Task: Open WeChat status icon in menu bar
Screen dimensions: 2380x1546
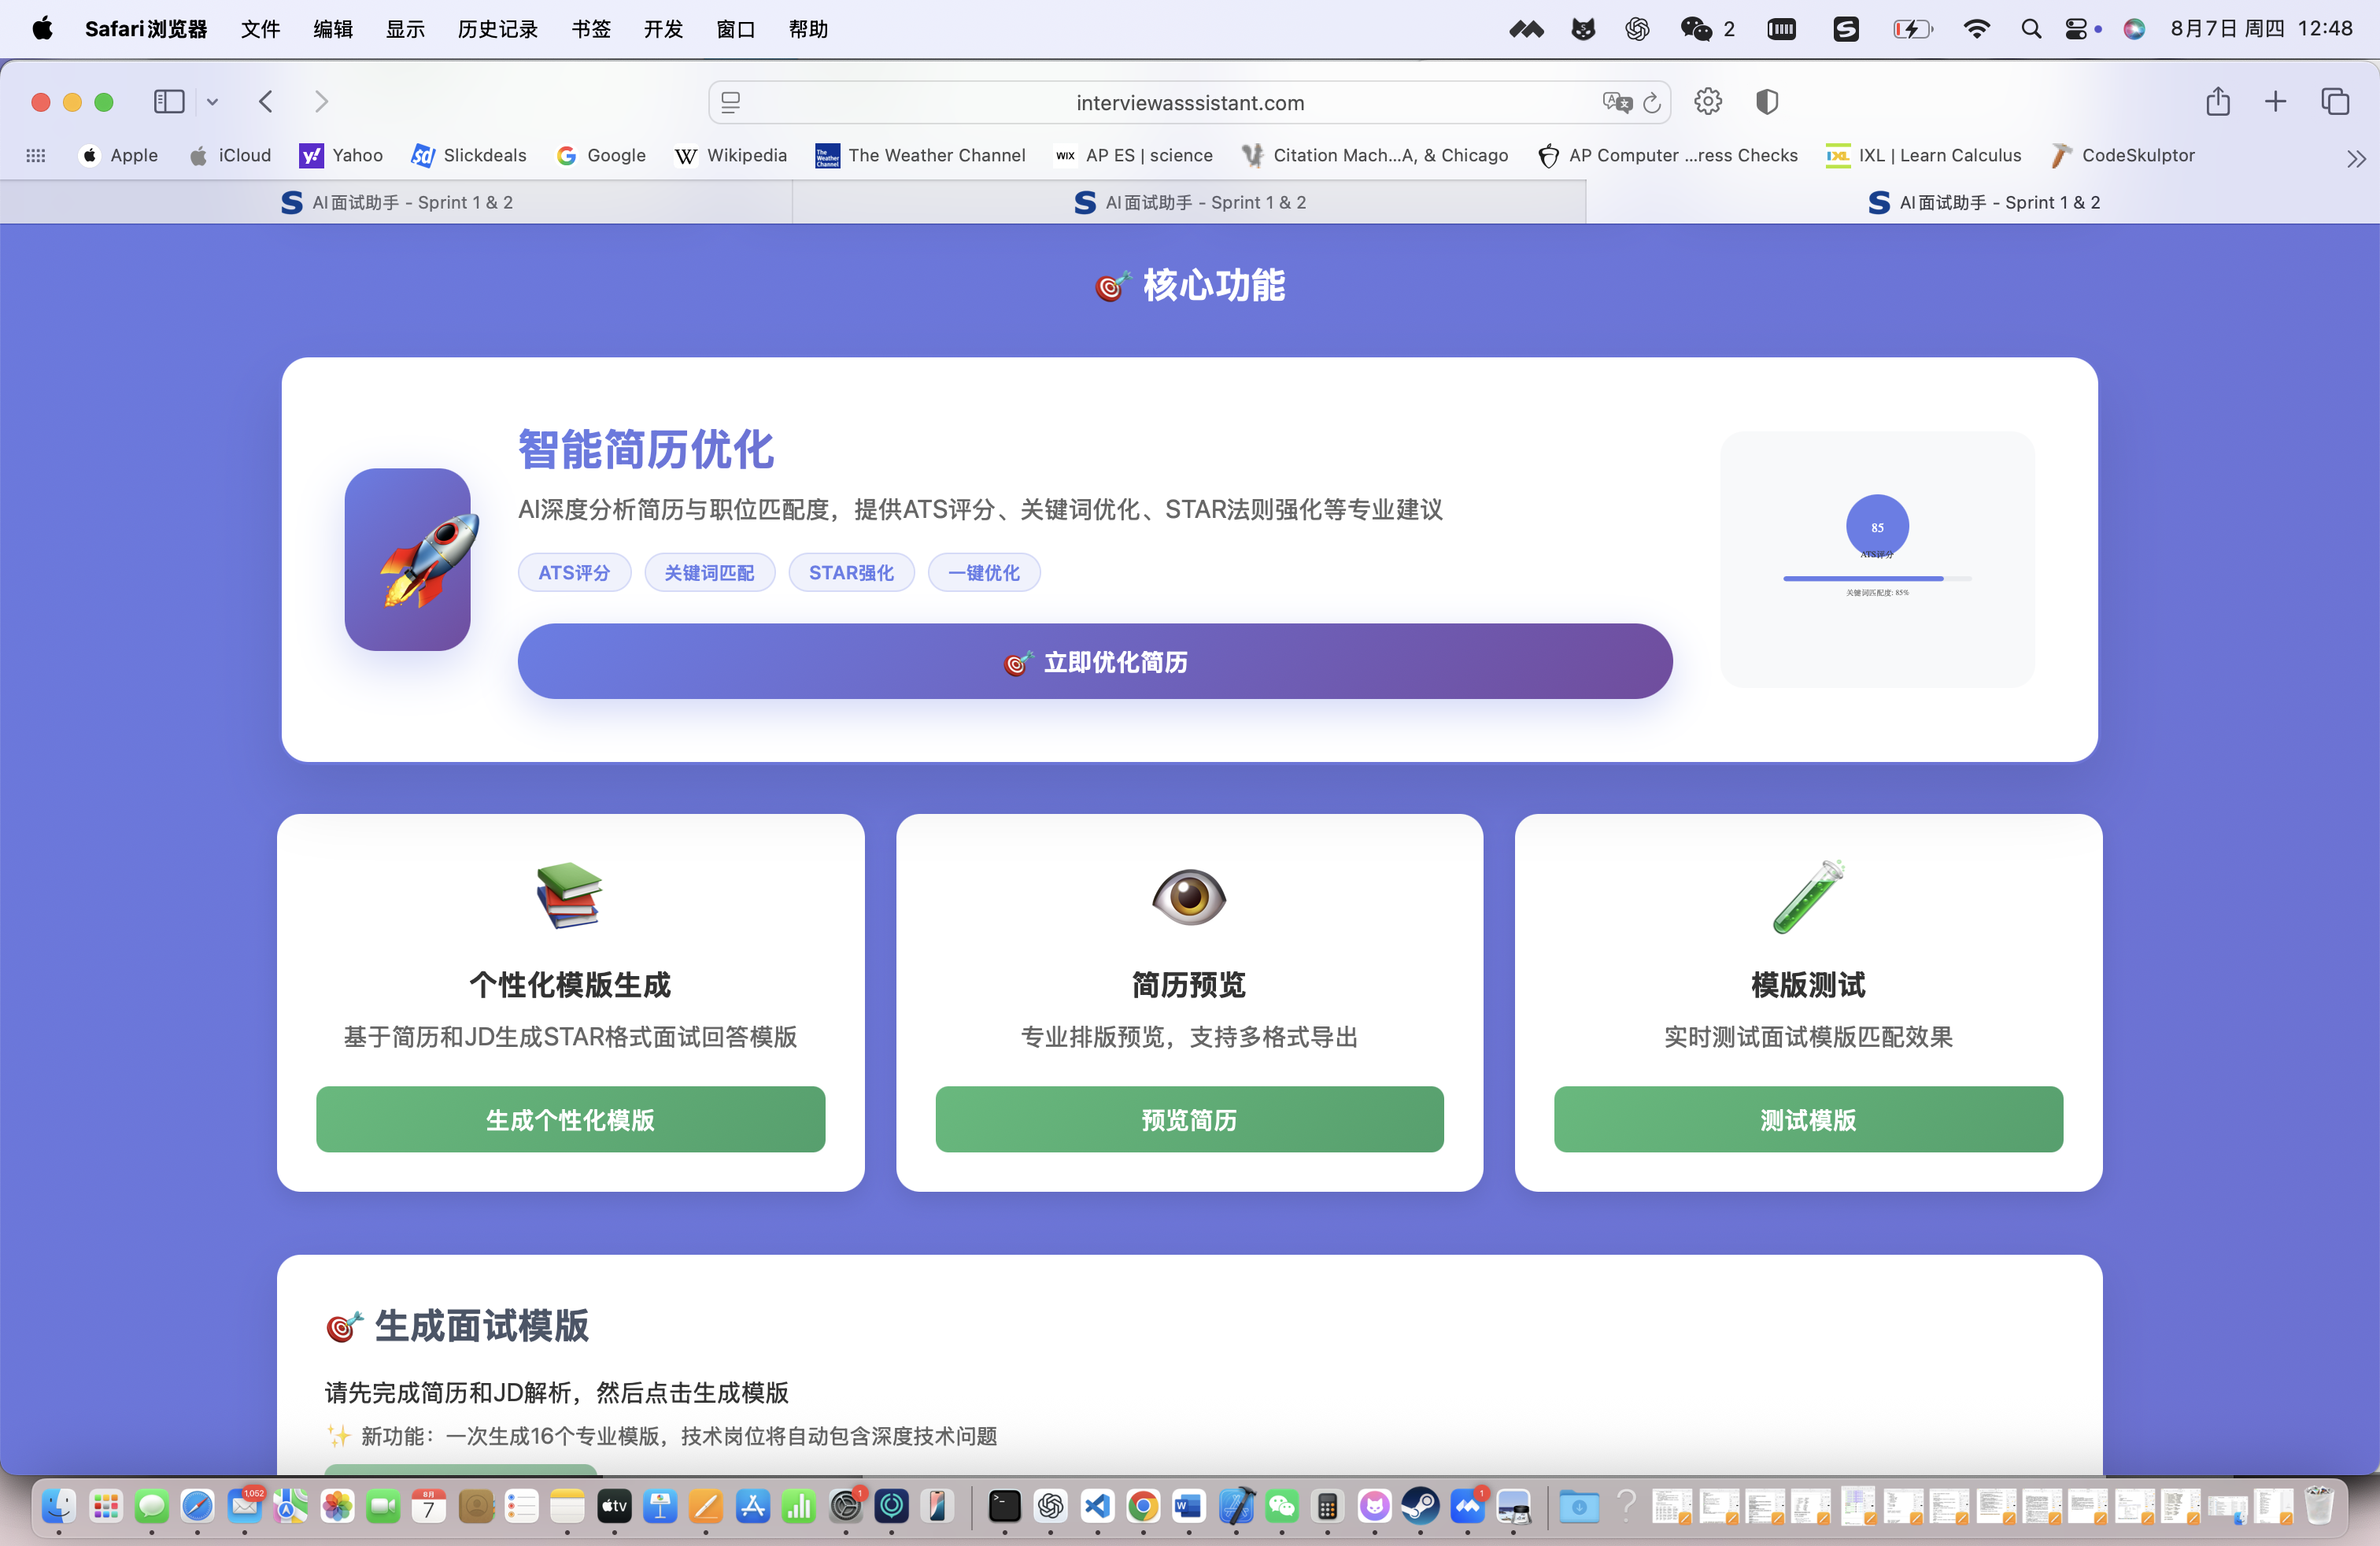Action: 1696,29
